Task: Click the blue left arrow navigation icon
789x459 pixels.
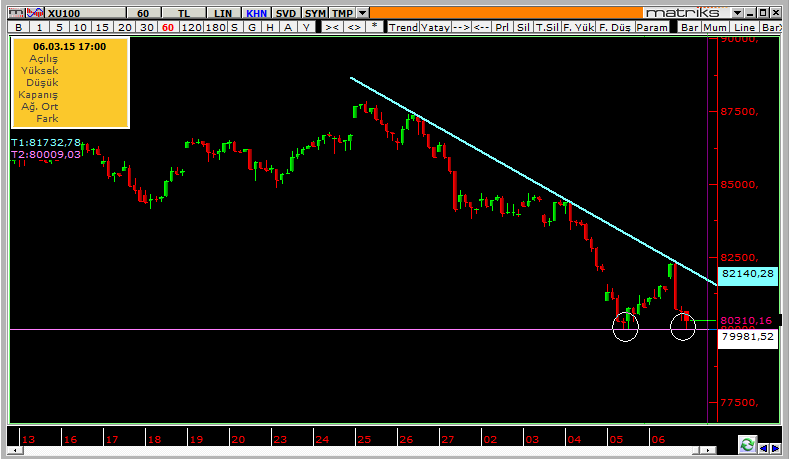Action: (x=764, y=448)
